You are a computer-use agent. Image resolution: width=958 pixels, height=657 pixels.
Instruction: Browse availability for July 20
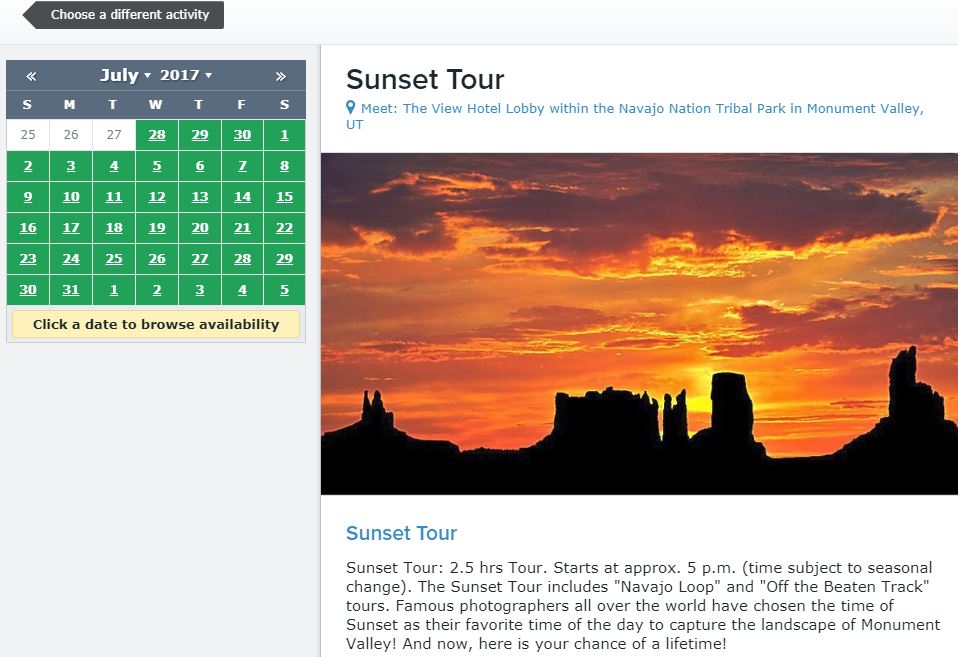pos(200,228)
